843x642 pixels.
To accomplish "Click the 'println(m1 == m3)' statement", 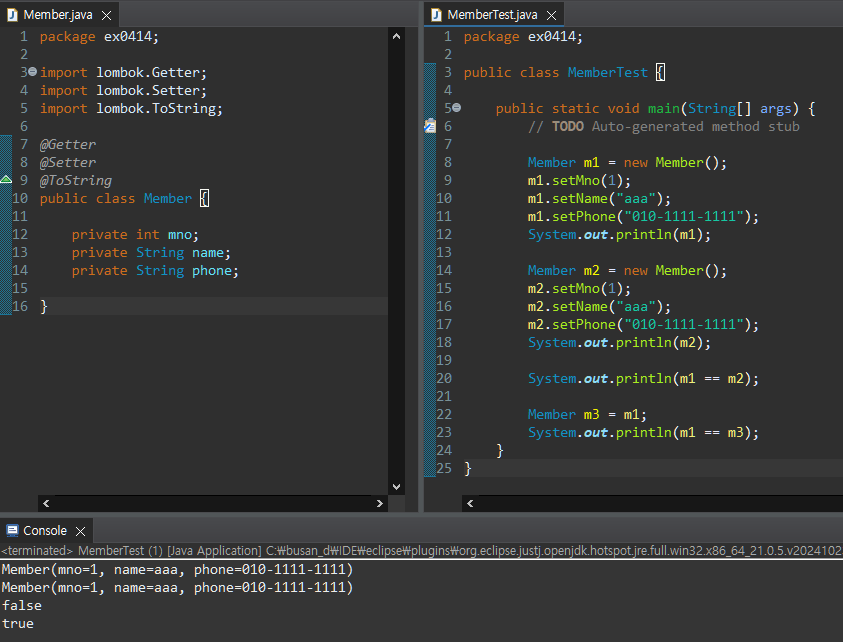I will (x=643, y=433).
